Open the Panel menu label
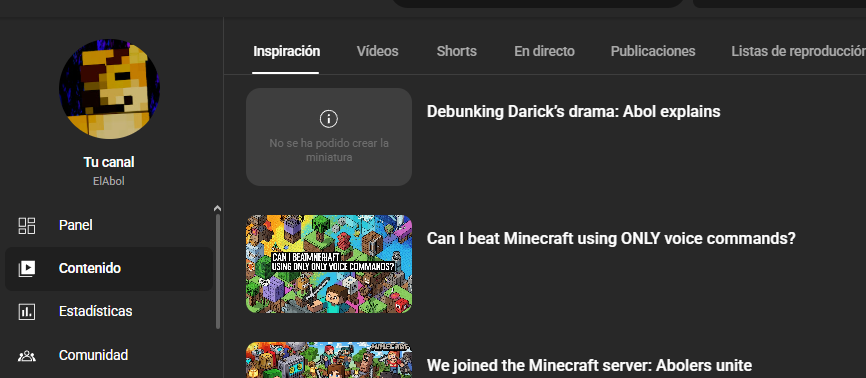 [76, 225]
